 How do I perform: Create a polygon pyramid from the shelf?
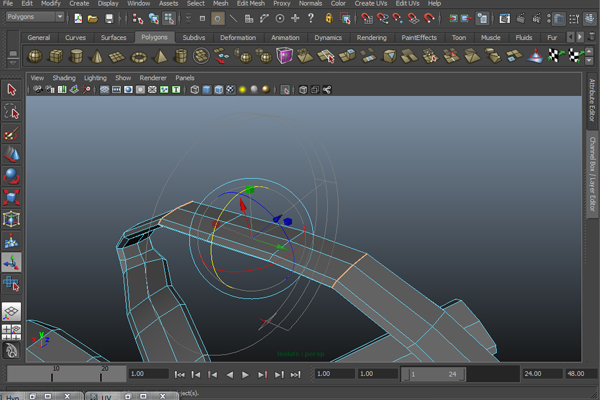coord(160,56)
